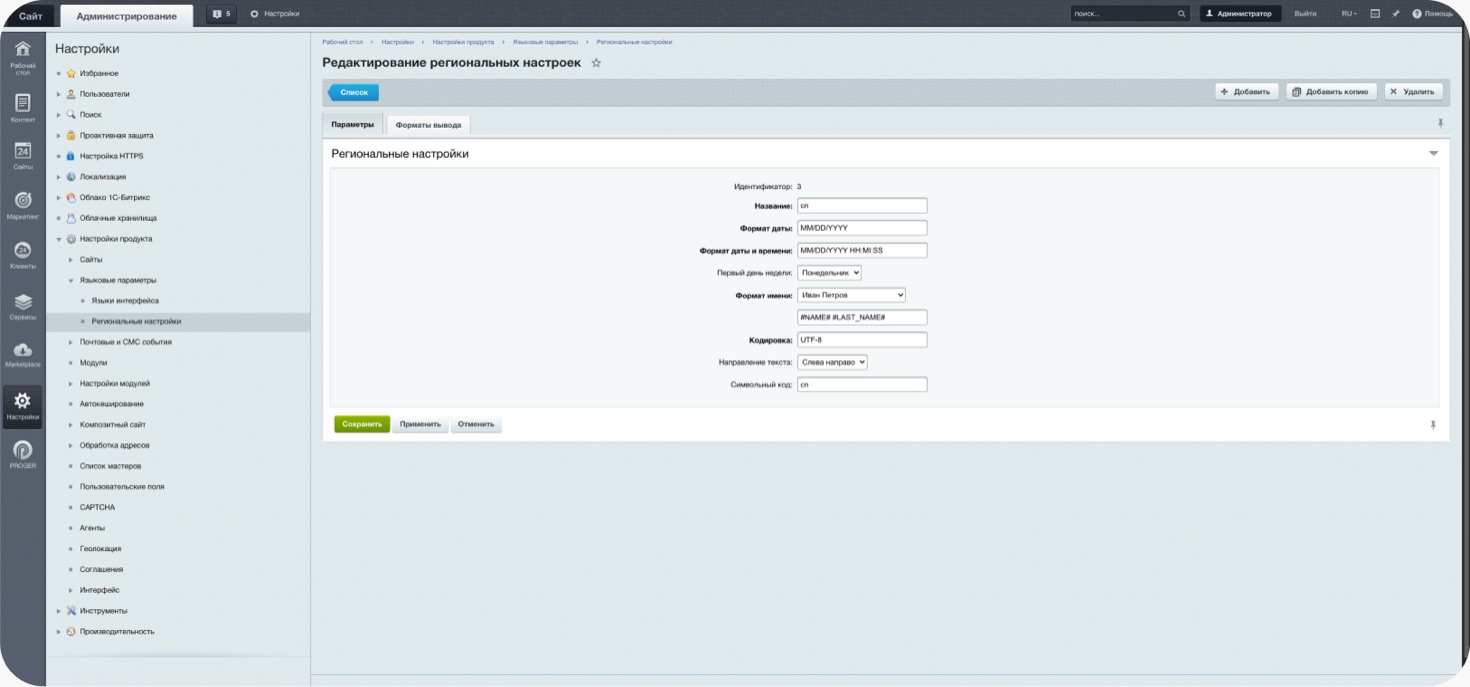Click the green Сохранить button

click(362, 424)
